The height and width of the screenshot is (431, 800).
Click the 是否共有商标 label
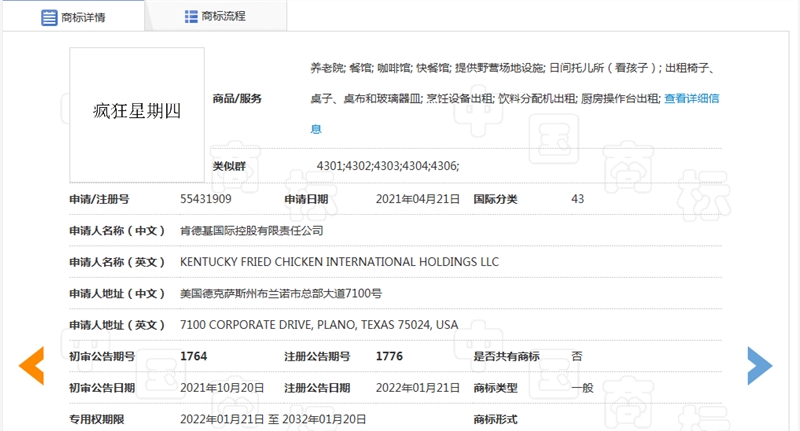tap(506, 356)
